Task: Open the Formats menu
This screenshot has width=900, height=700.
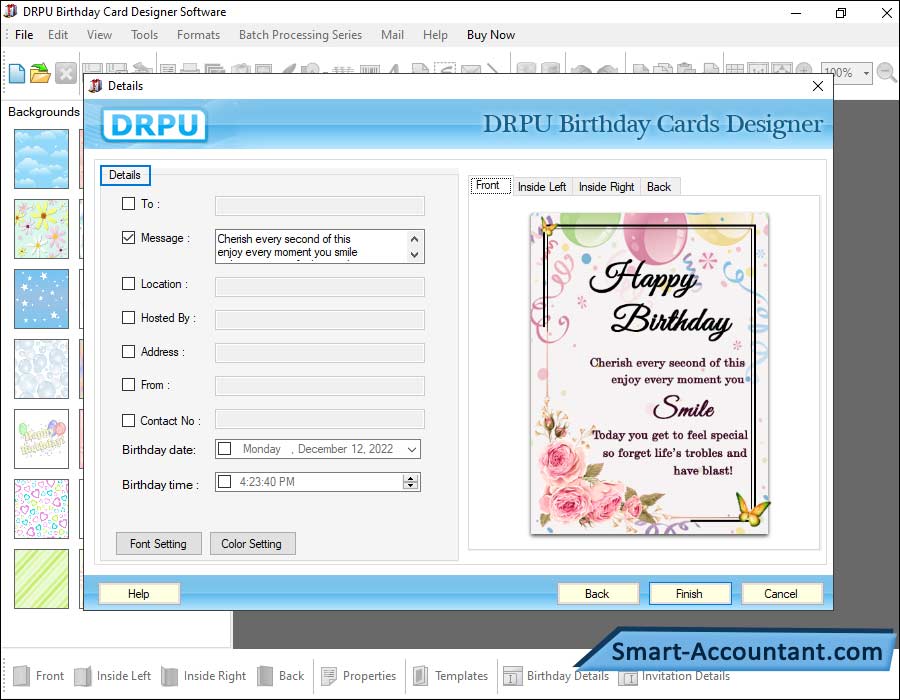Action: [198, 35]
